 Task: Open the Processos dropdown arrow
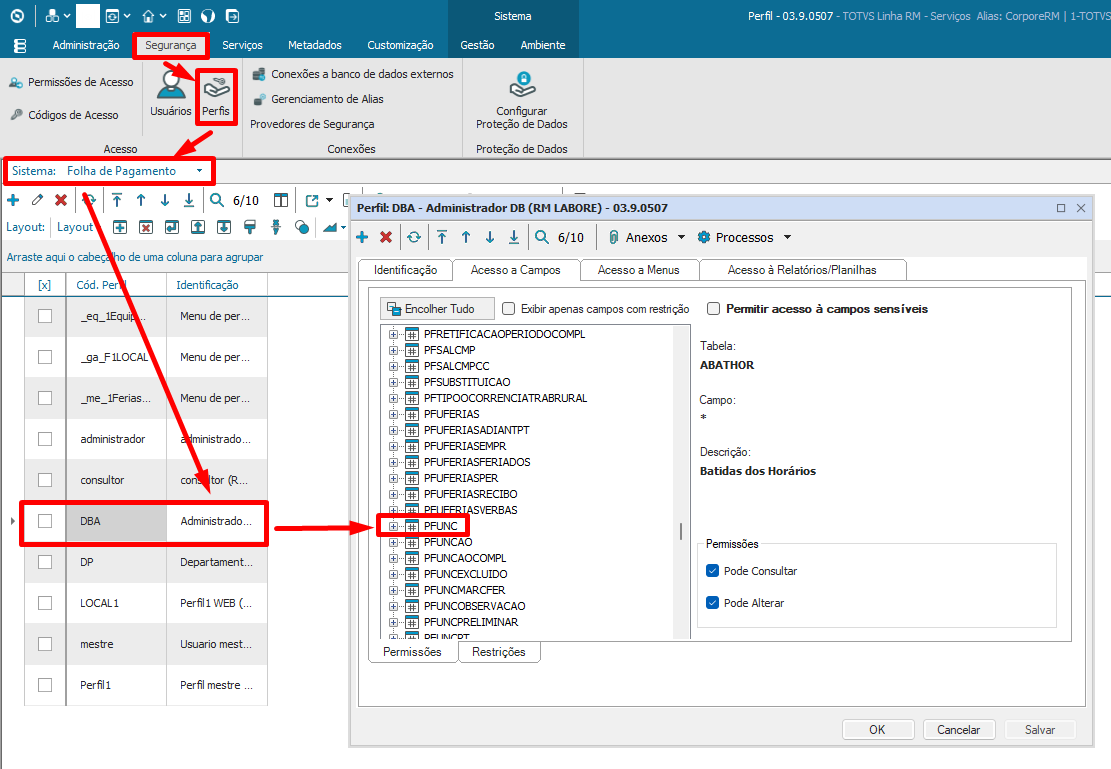tap(787, 237)
